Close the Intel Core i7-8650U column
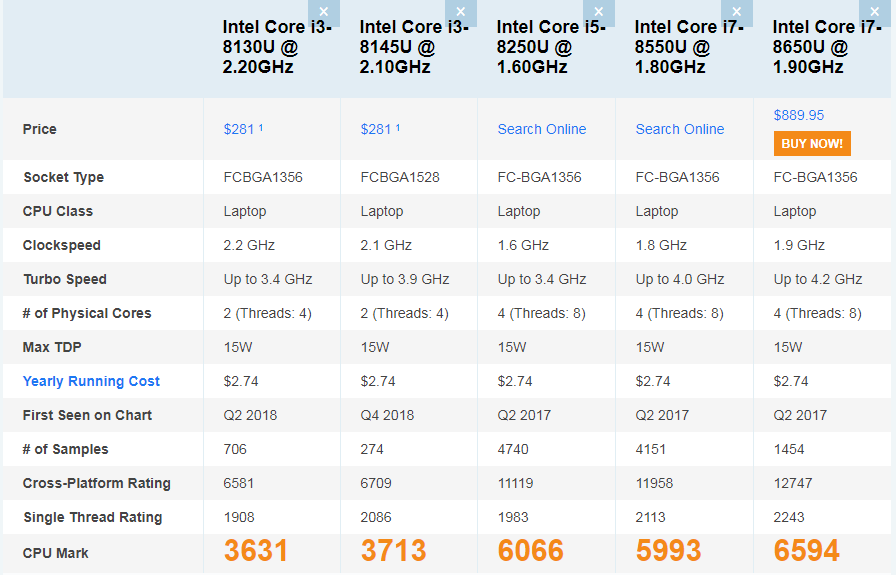The width and height of the screenshot is (896, 575). pos(873,13)
